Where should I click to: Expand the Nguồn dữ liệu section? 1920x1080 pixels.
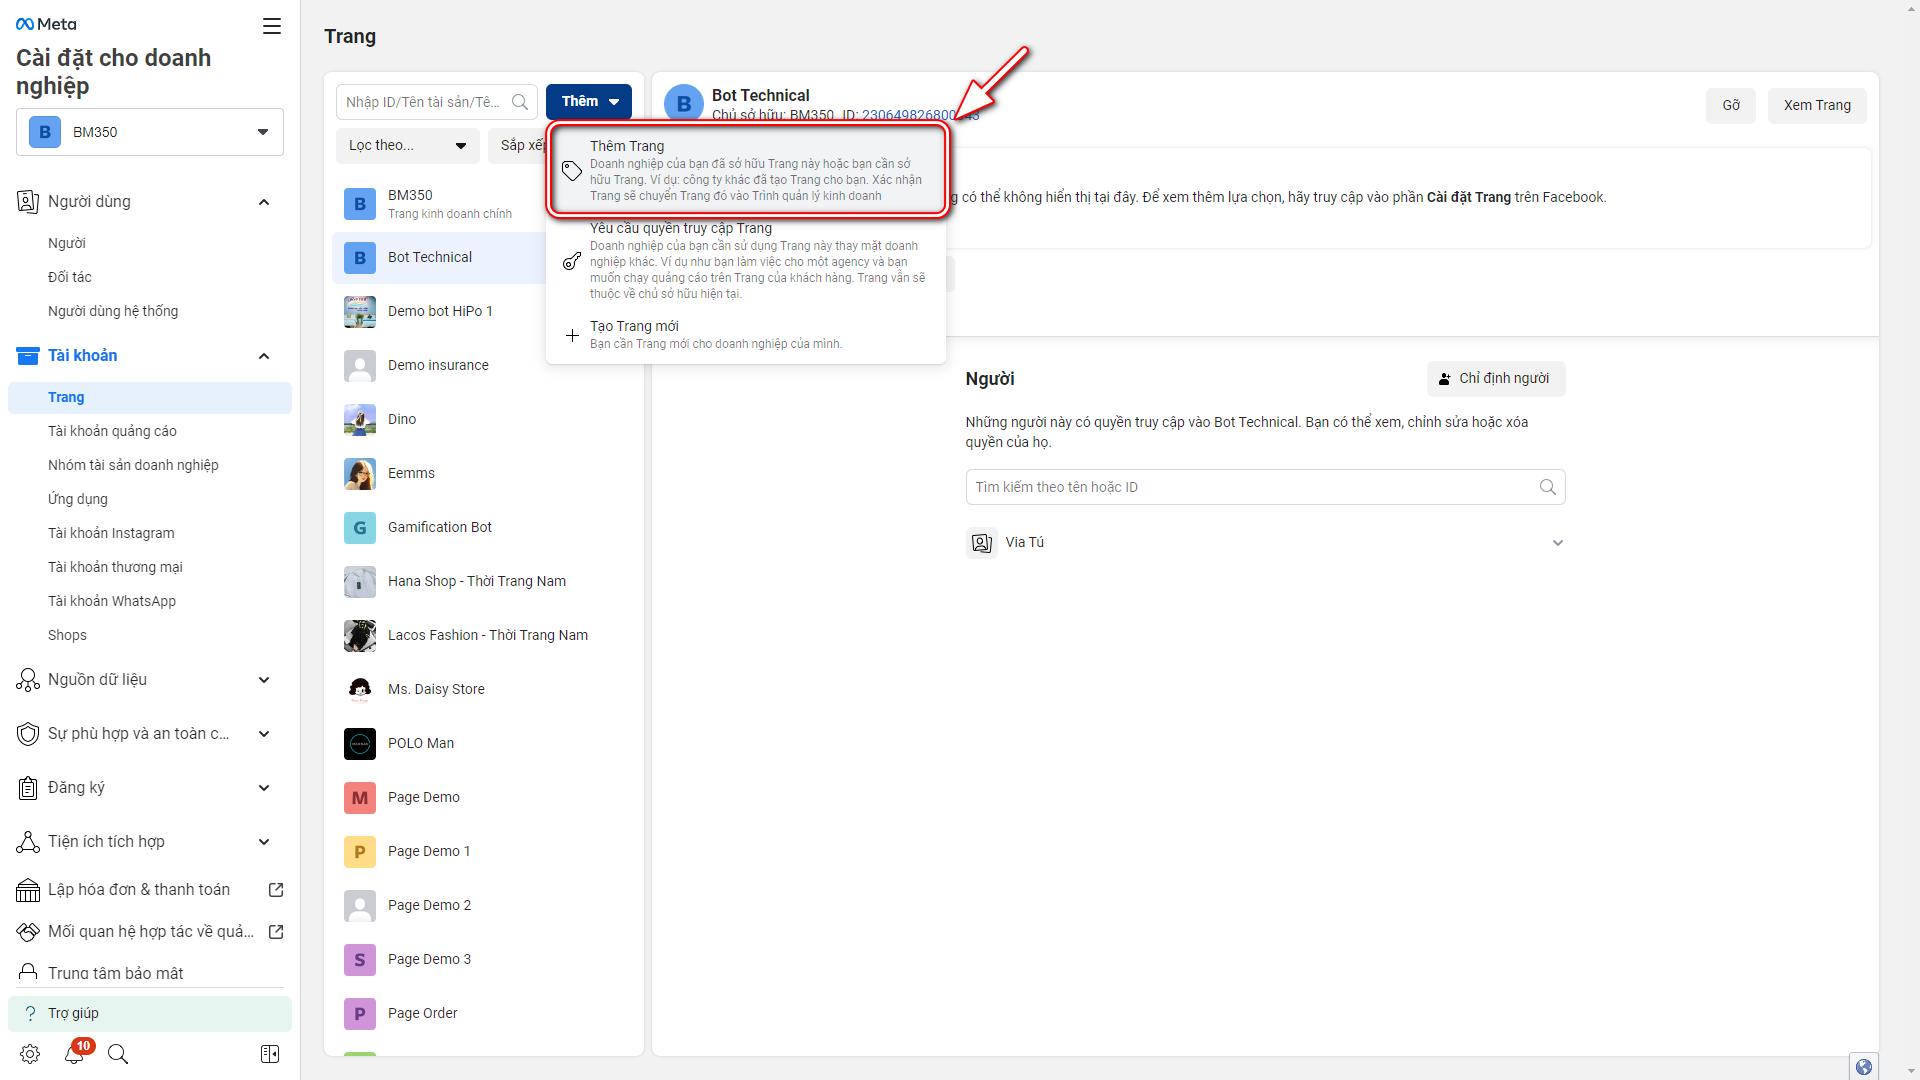(264, 680)
